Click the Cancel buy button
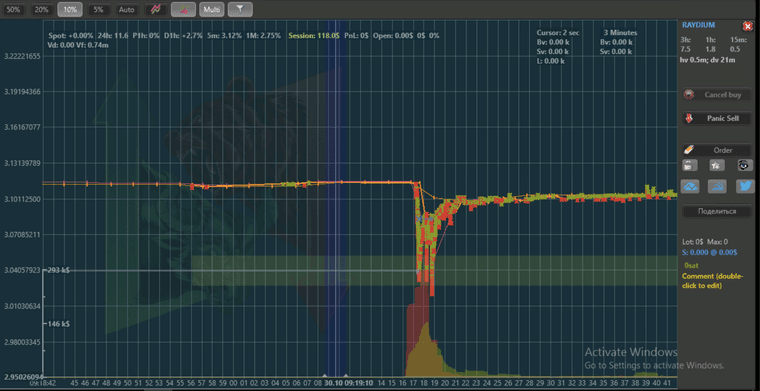This screenshot has height=391, width=760. (x=717, y=94)
